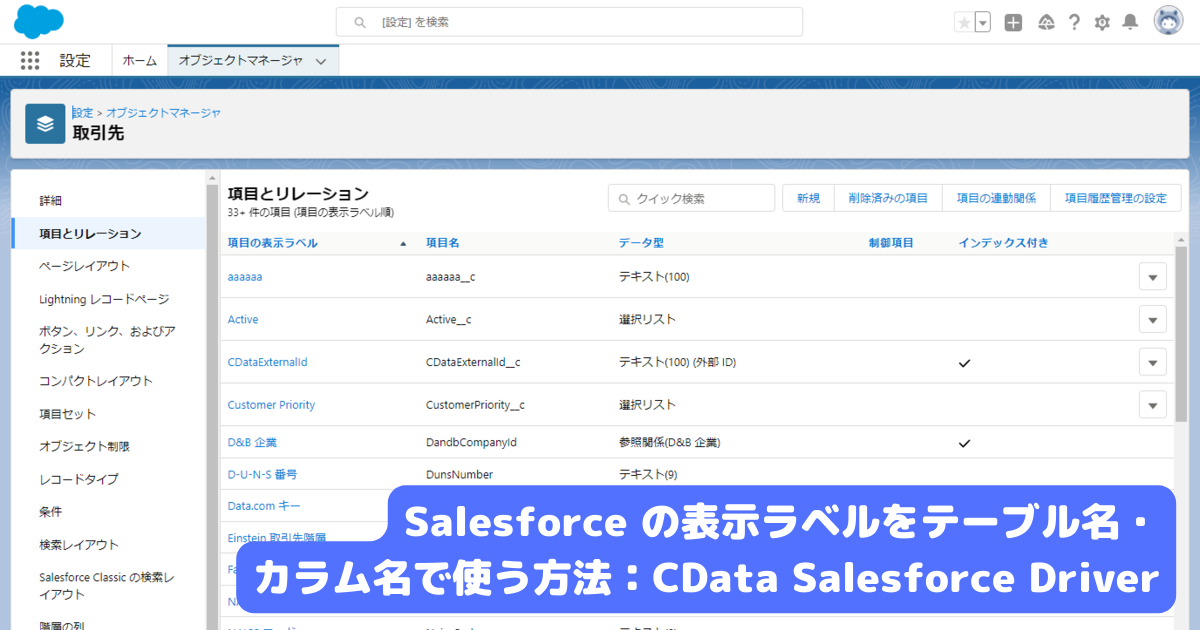The height and width of the screenshot is (630, 1200).
Task: Open the Trailhead guidance icon
Action: (x=1046, y=22)
